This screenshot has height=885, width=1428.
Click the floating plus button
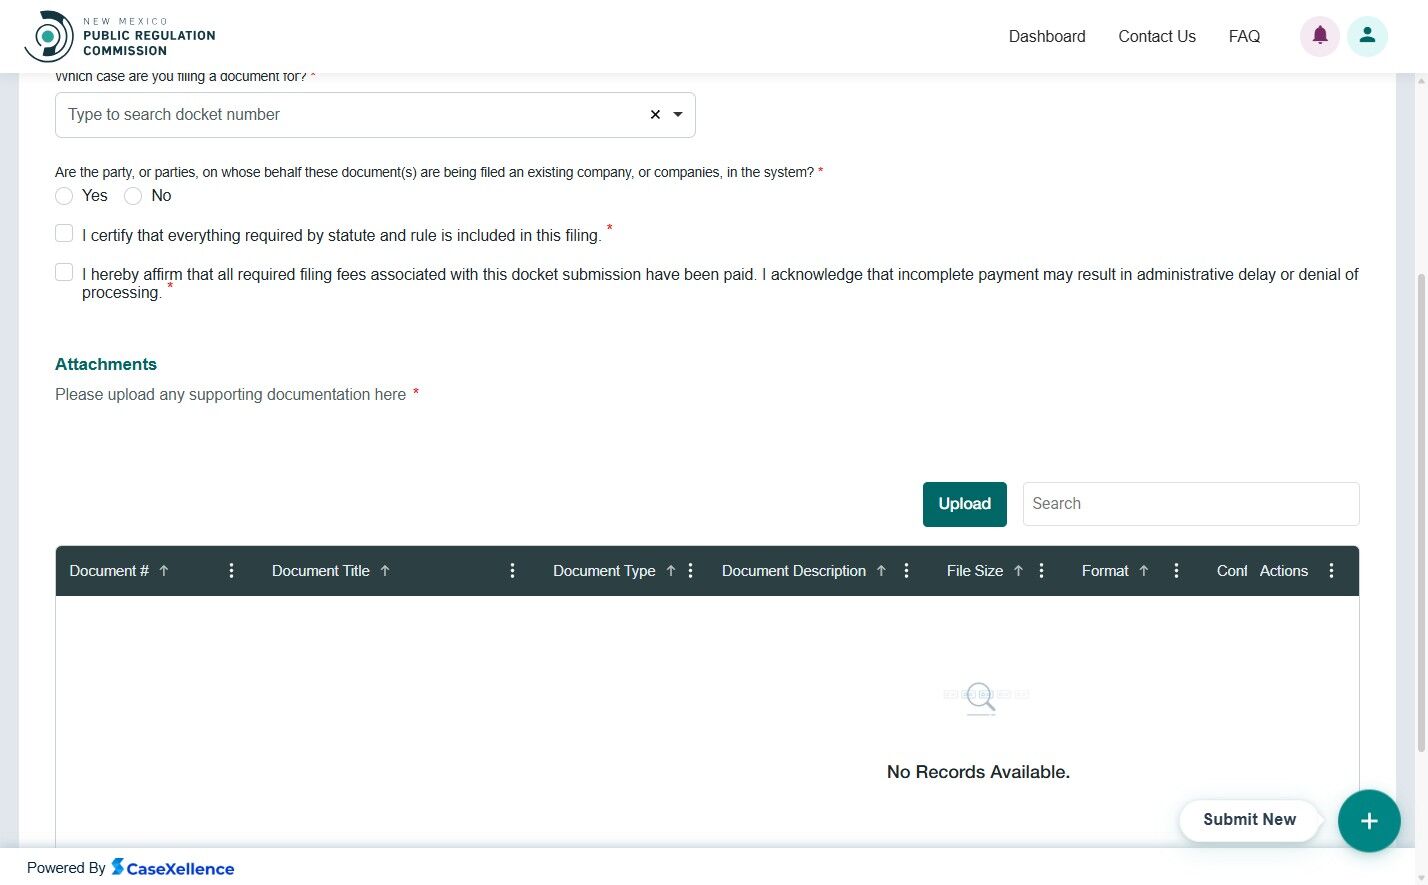1369,821
